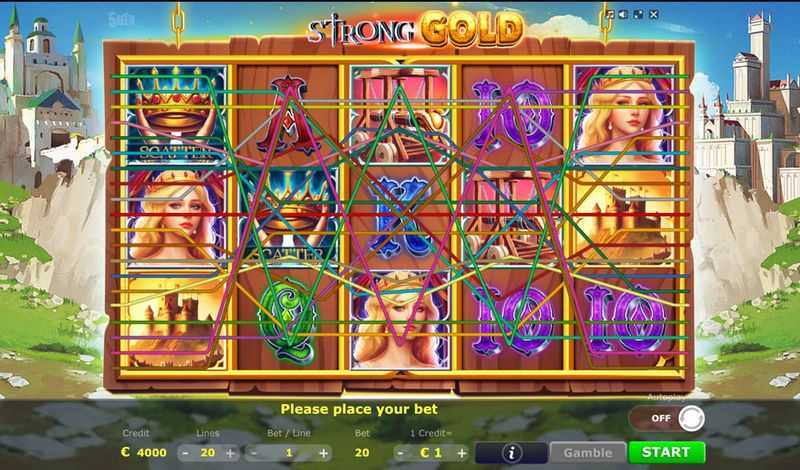Lower the credit value
The width and height of the screenshot is (800, 470).
(x=401, y=453)
